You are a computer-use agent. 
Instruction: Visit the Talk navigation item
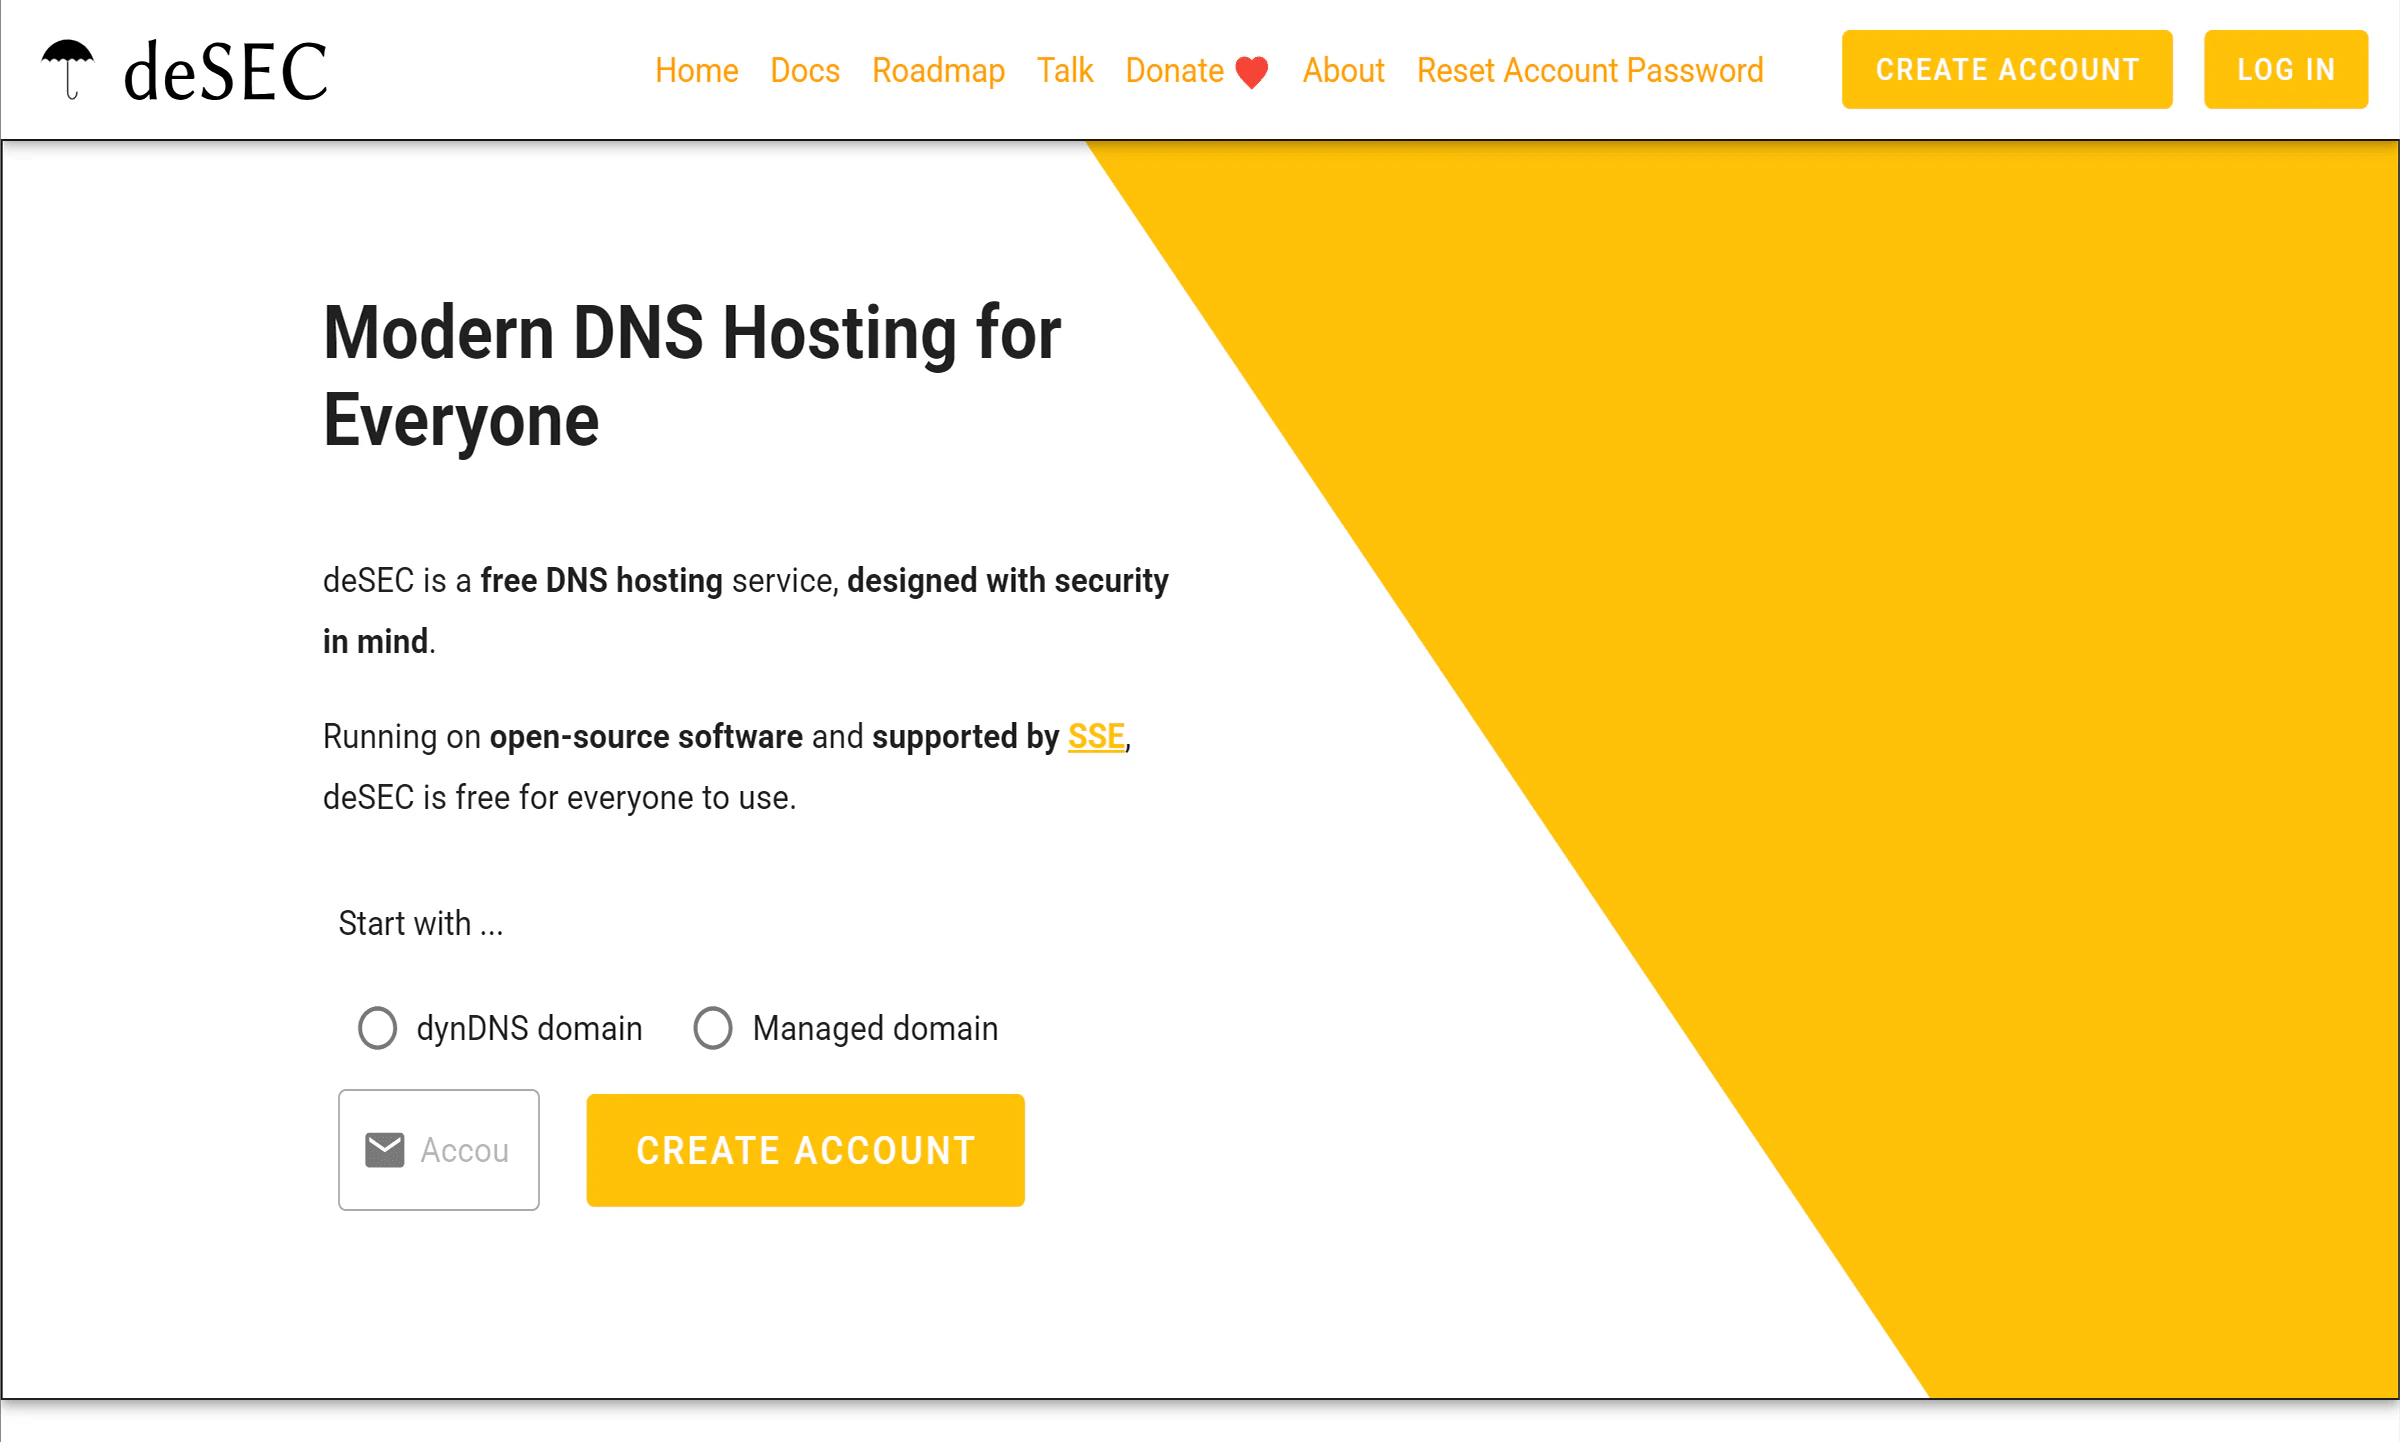pyautogui.click(x=1065, y=70)
